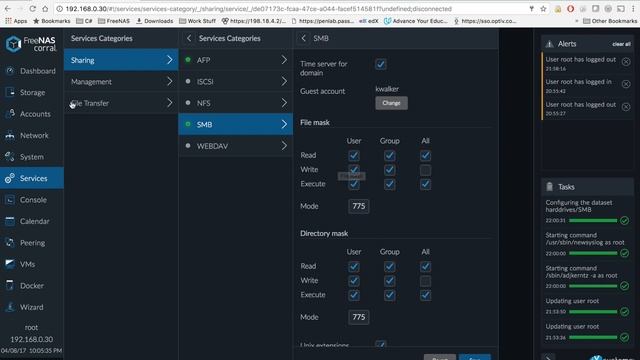Expand the WEBDAV service chevron
The width and height of the screenshot is (640, 360).
[284, 146]
